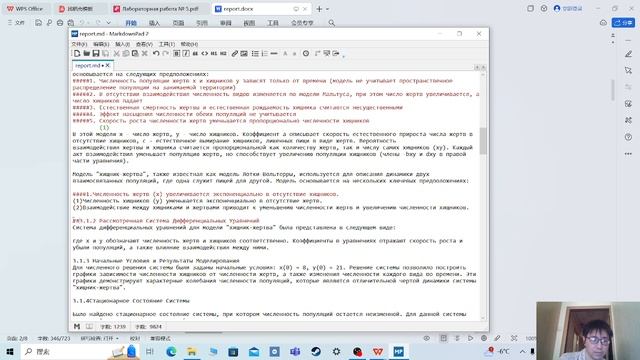Screen dimensions: 640x360
Task: Insert code with the angle brackets icon
Action: (204, 53)
